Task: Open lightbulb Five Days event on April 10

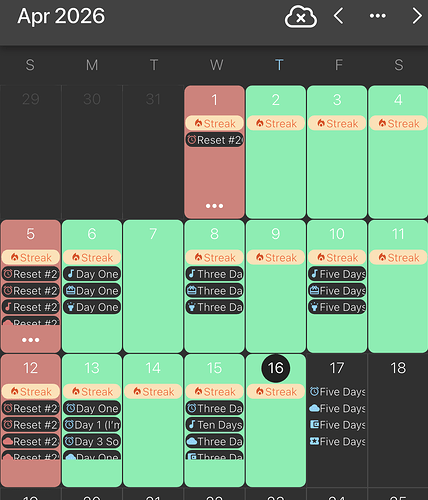Action: [337, 307]
